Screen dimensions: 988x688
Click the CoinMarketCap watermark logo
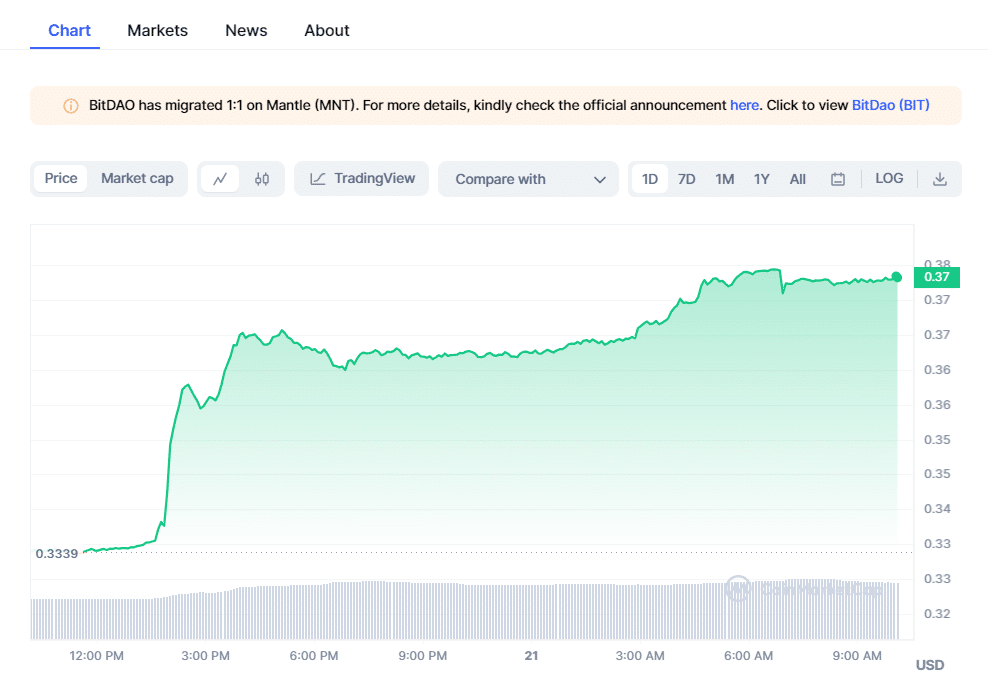pyautogui.click(x=738, y=588)
